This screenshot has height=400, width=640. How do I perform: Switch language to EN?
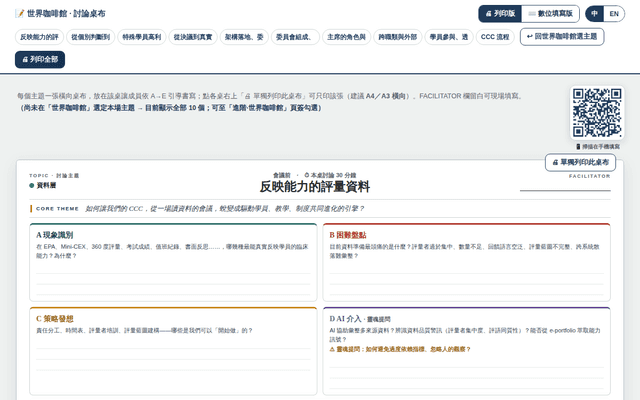click(x=614, y=14)
